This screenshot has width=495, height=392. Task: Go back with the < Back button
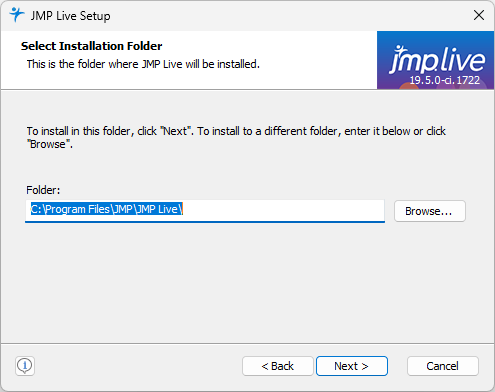pos(278,366)
